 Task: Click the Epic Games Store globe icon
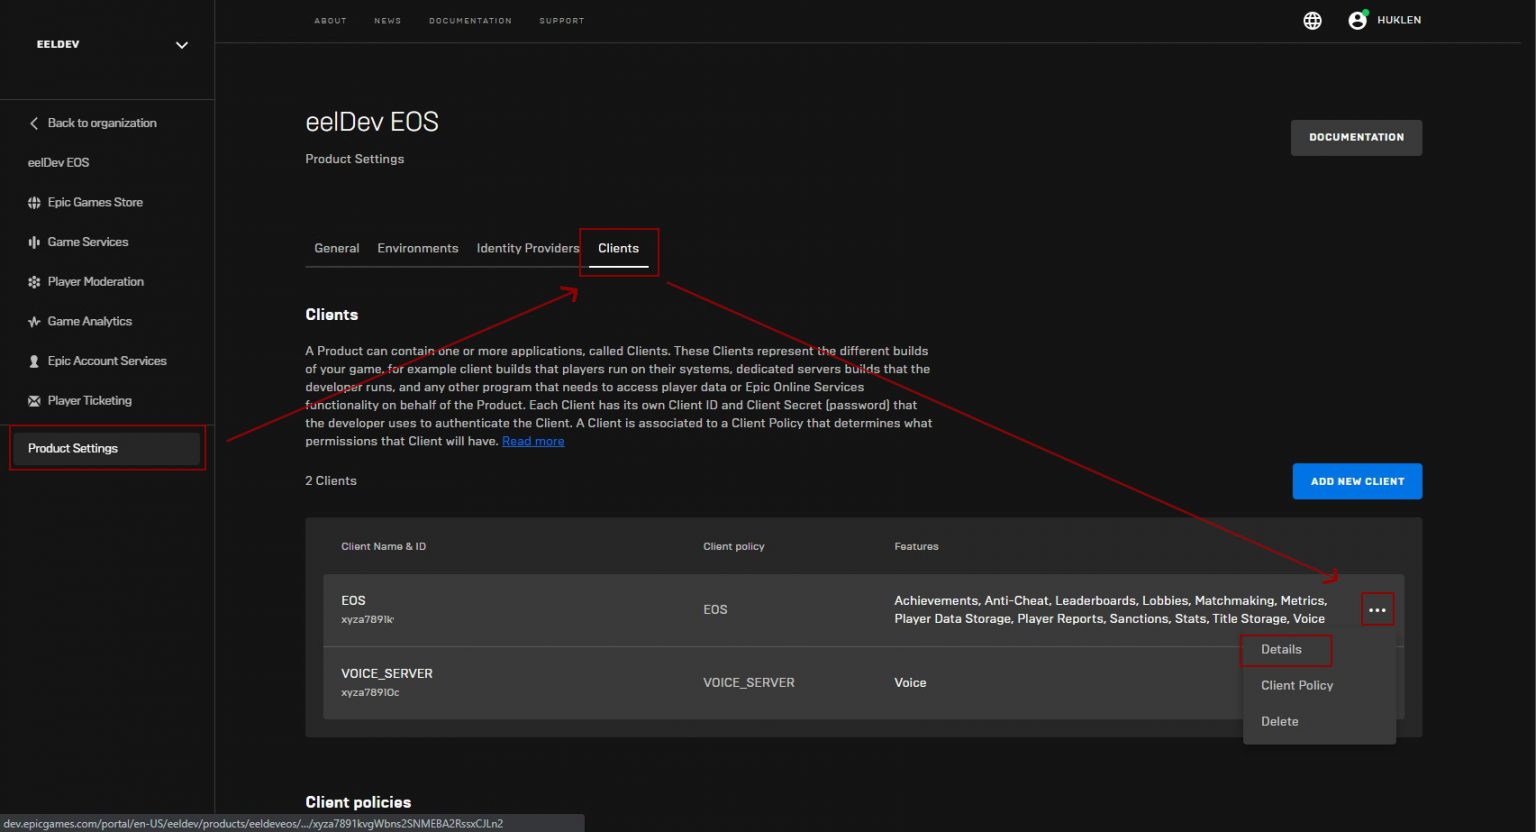pos(34,203)
